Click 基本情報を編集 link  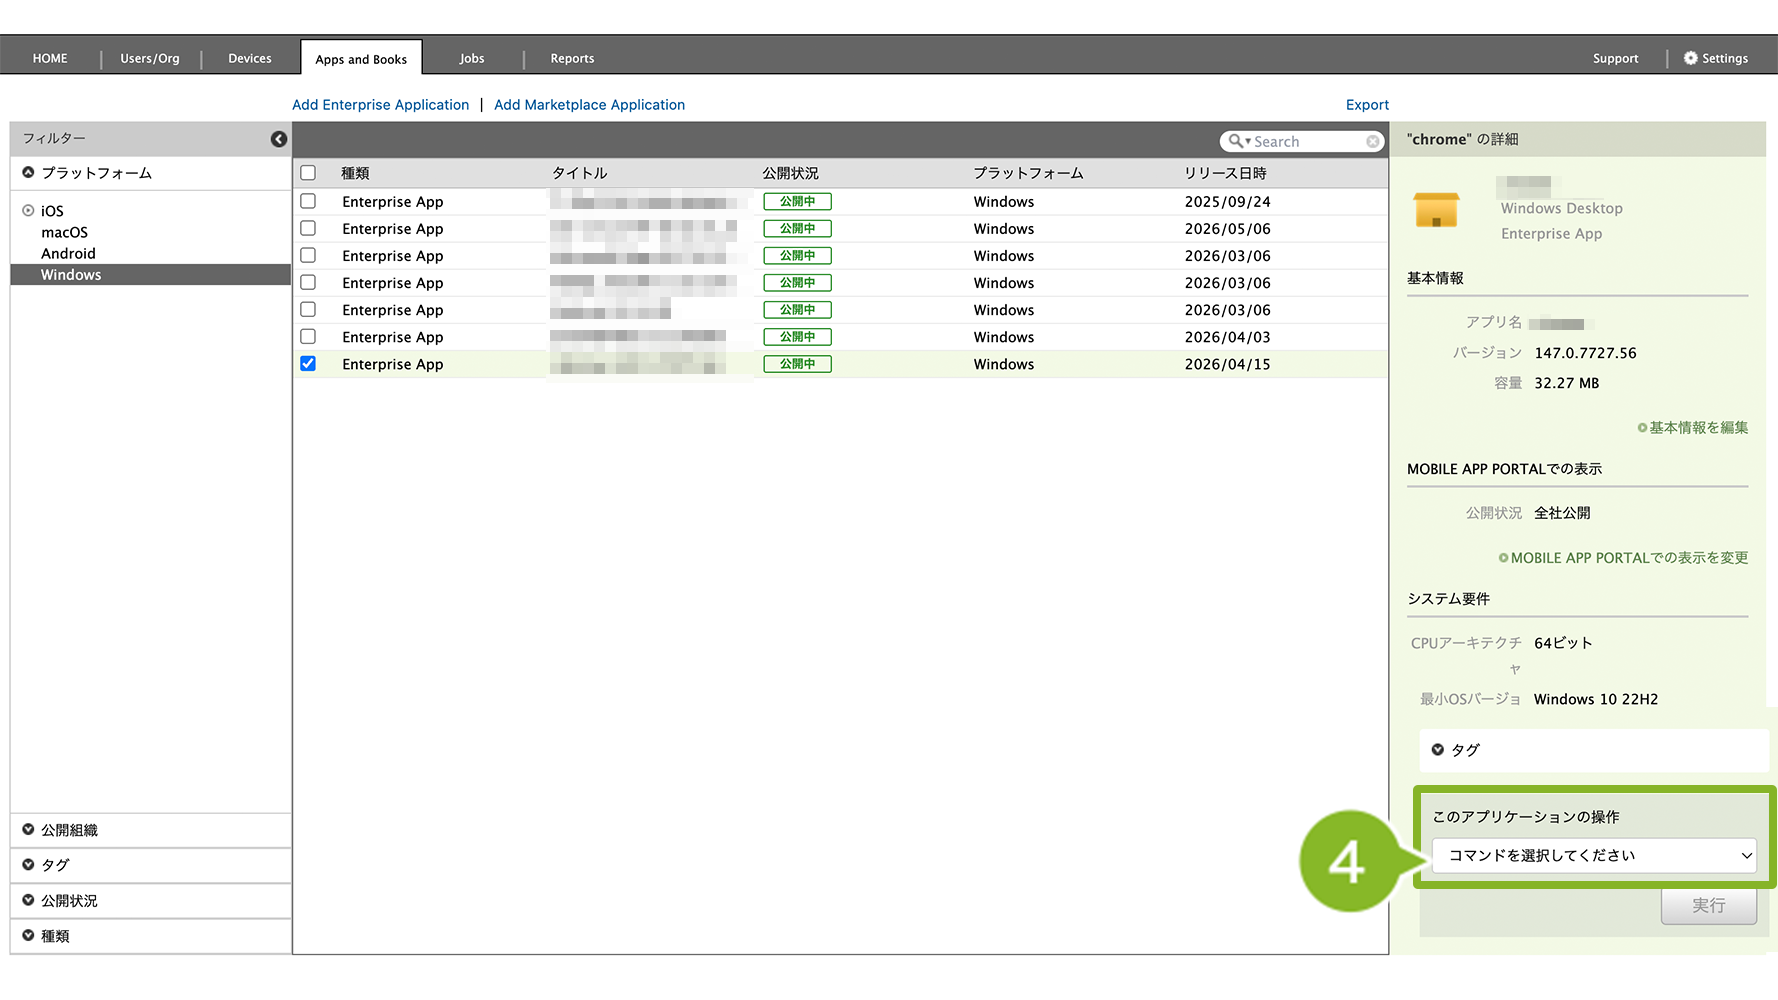(x=1698, y=428)
